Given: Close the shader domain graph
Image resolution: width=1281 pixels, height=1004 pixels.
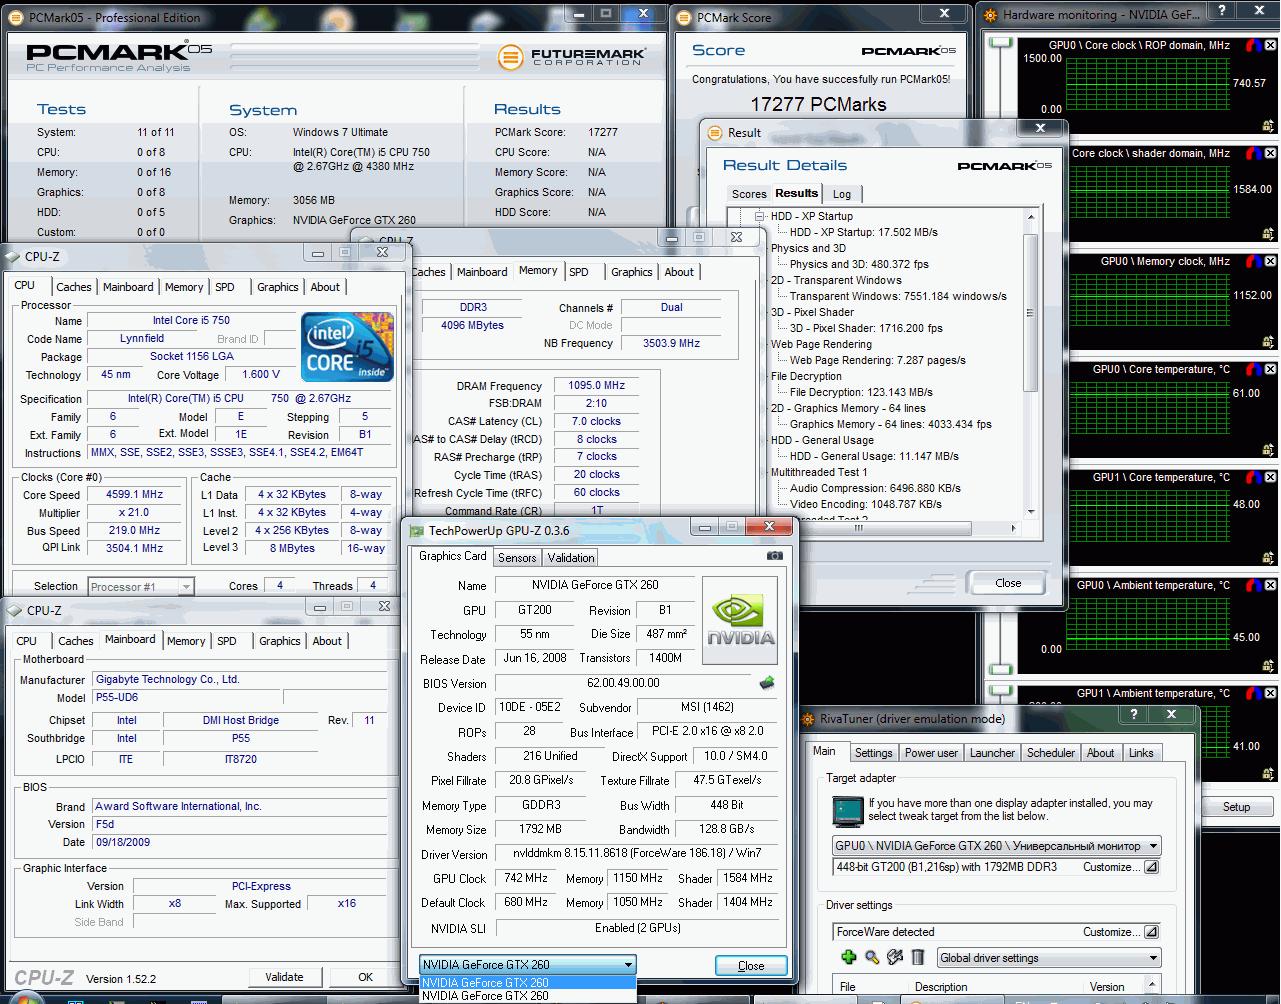Looking at the screenshot, I should click(x=1271, y=154).
